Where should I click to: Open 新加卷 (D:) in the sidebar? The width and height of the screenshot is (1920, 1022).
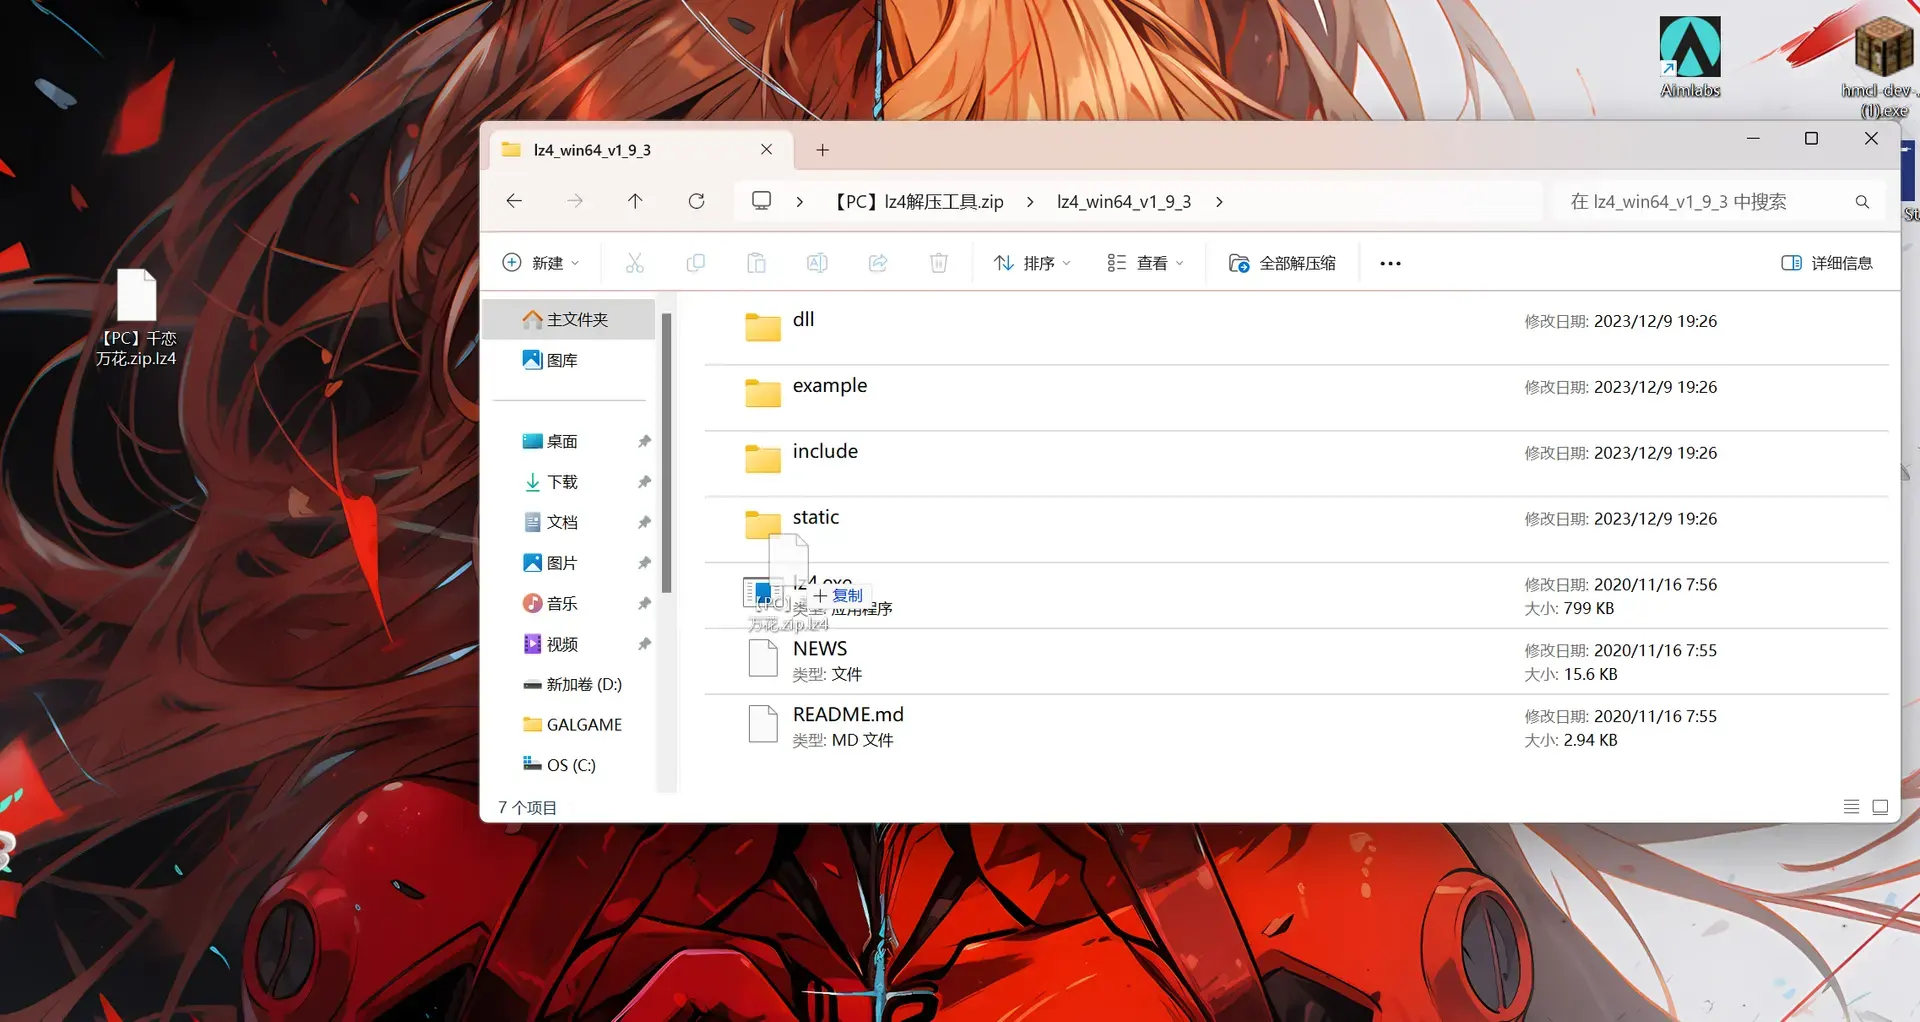tap(570, 684)
